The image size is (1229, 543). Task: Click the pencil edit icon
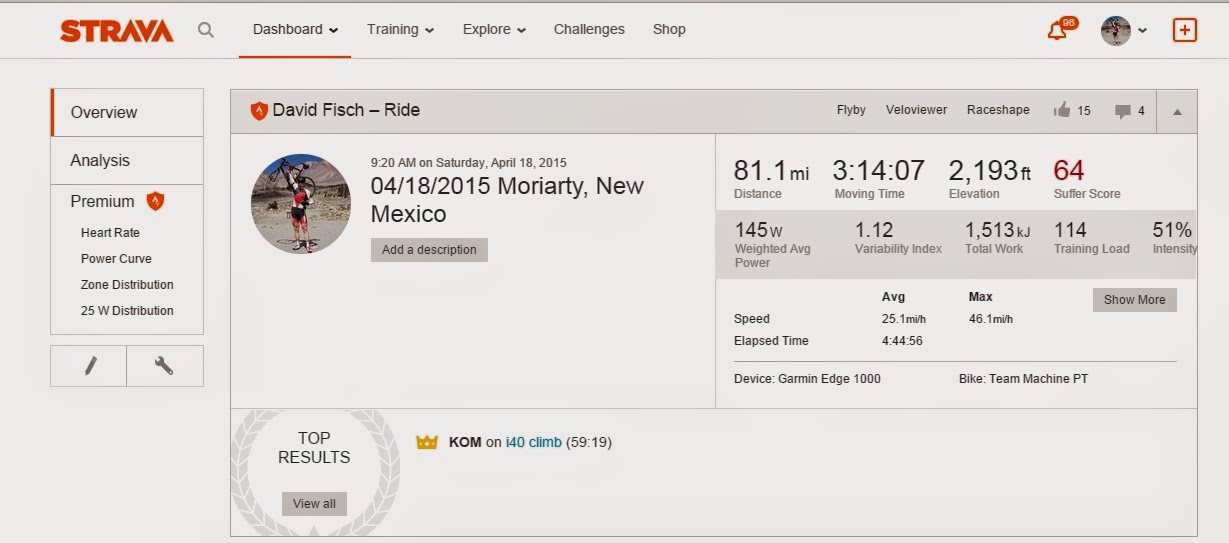click(90, 366)
